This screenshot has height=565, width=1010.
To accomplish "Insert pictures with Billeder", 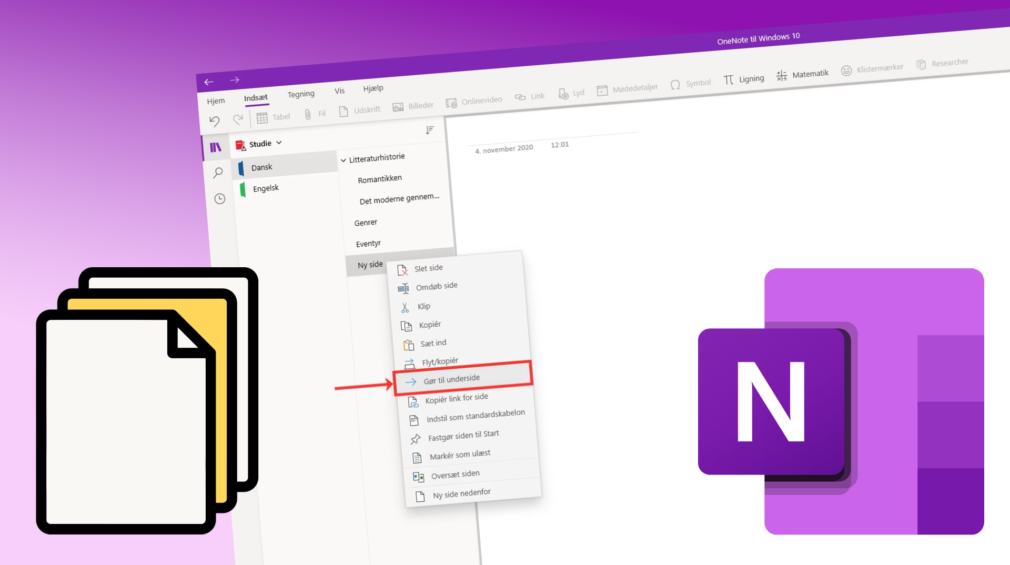I will pos(413,106).
